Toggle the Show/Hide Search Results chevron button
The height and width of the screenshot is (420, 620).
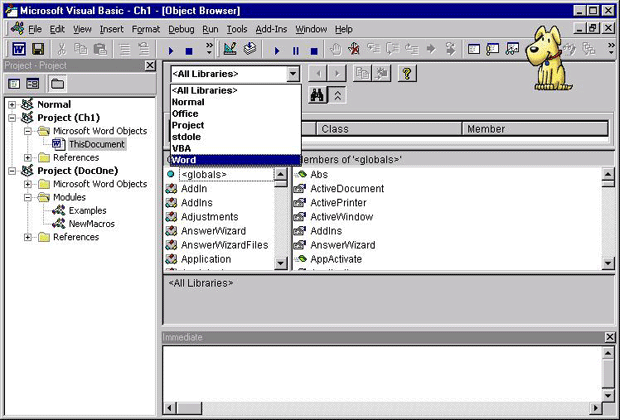tap(338, 95)
